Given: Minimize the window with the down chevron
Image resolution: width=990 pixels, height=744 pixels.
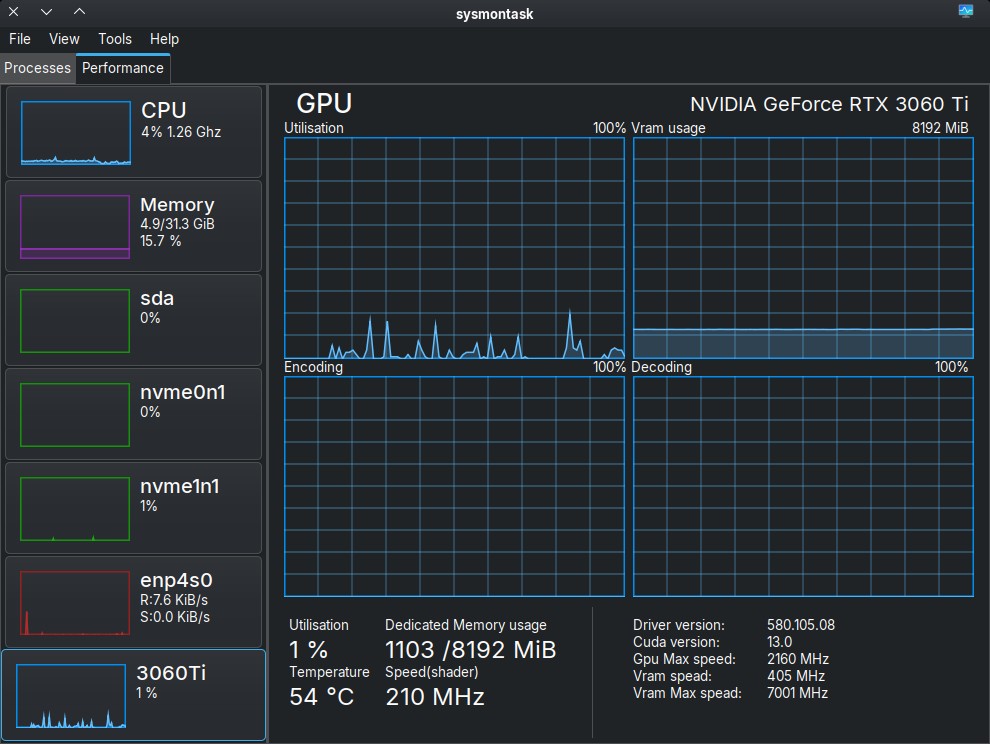Looking at the screenshot, I should 46,11.
